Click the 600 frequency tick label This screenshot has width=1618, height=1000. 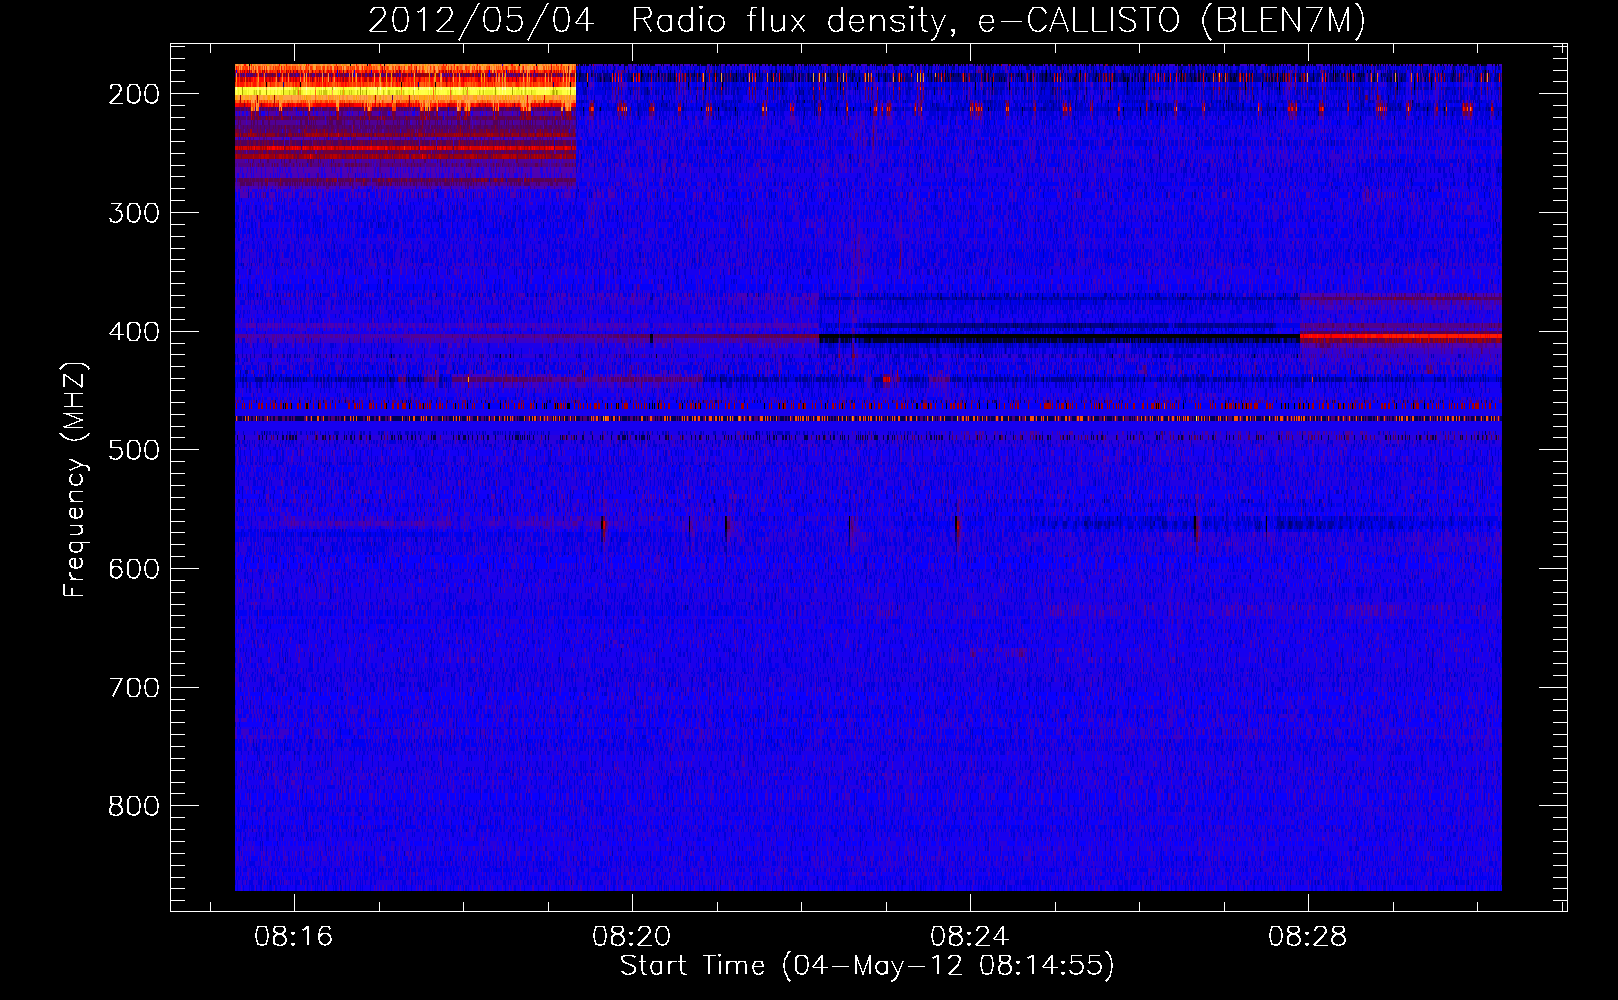point(134,569)
